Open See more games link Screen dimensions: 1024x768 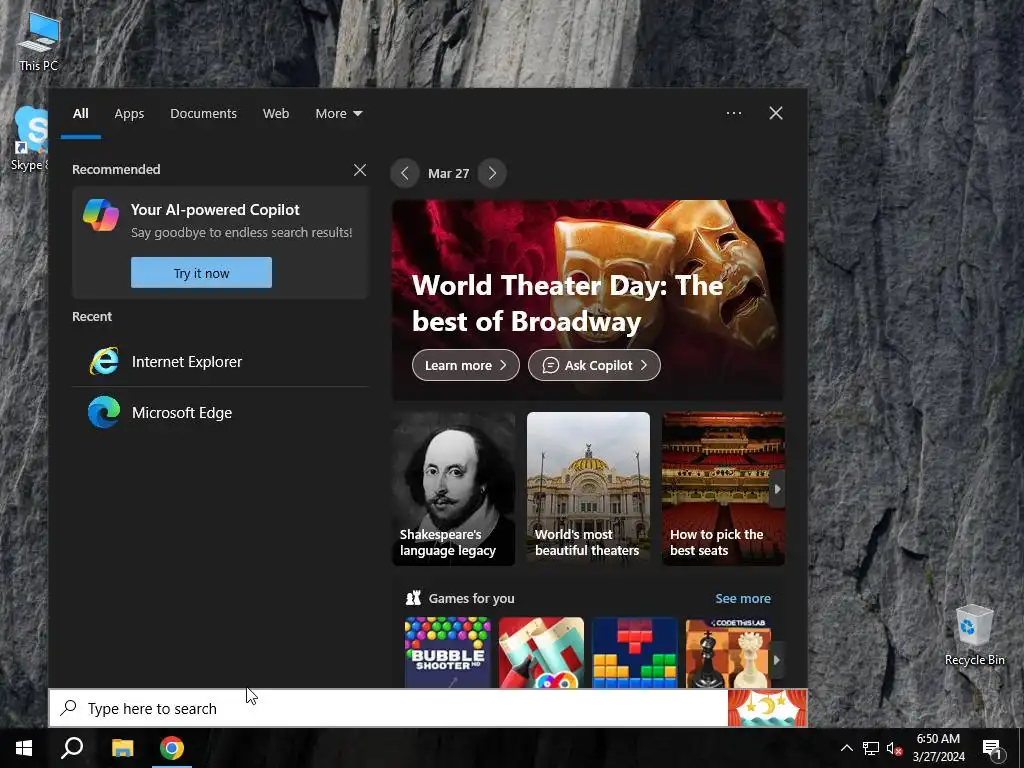pyautogui.click(x=743, y=598)
